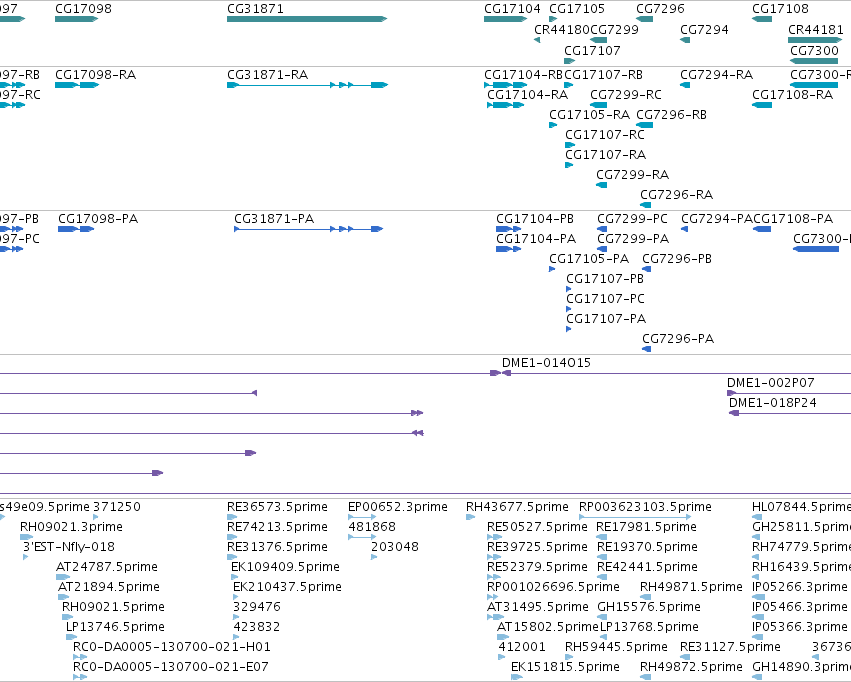Click the RE31127.5prime label
The width and height of the screenshot is (851, 682).
[730, 647]
